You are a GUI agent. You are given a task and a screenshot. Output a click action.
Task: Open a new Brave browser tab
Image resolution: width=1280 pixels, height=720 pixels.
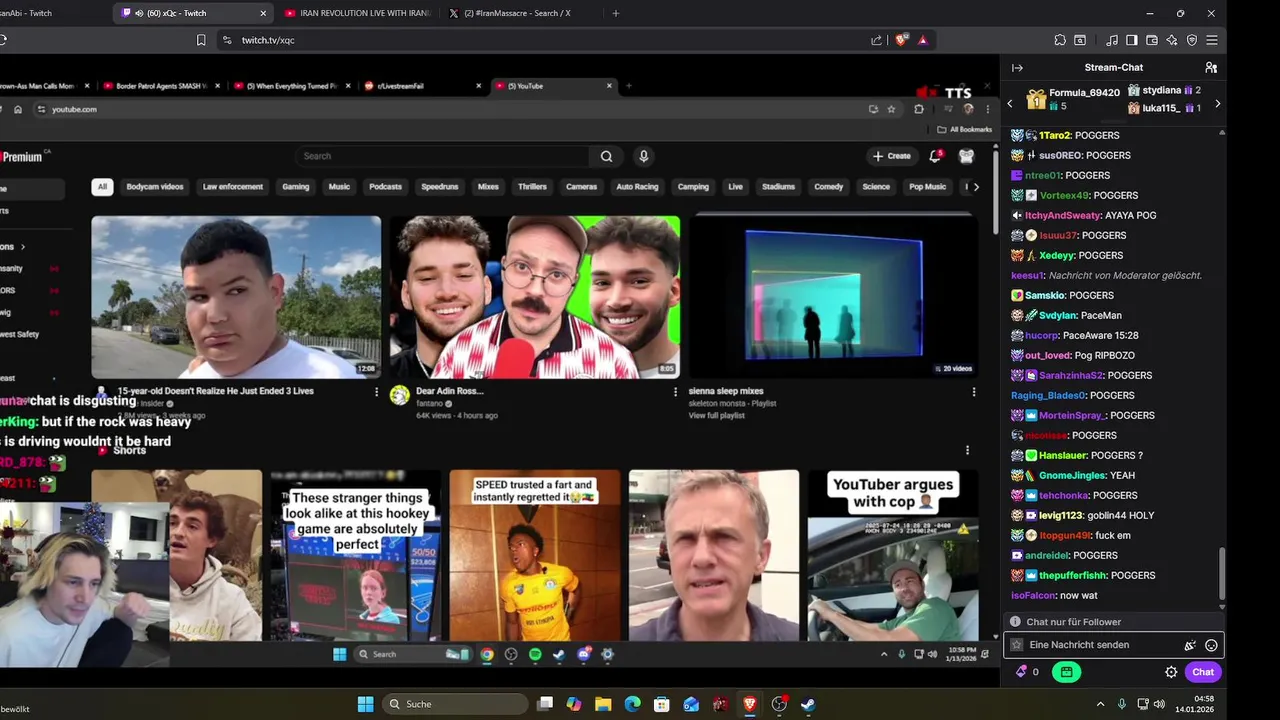[615, 13]
